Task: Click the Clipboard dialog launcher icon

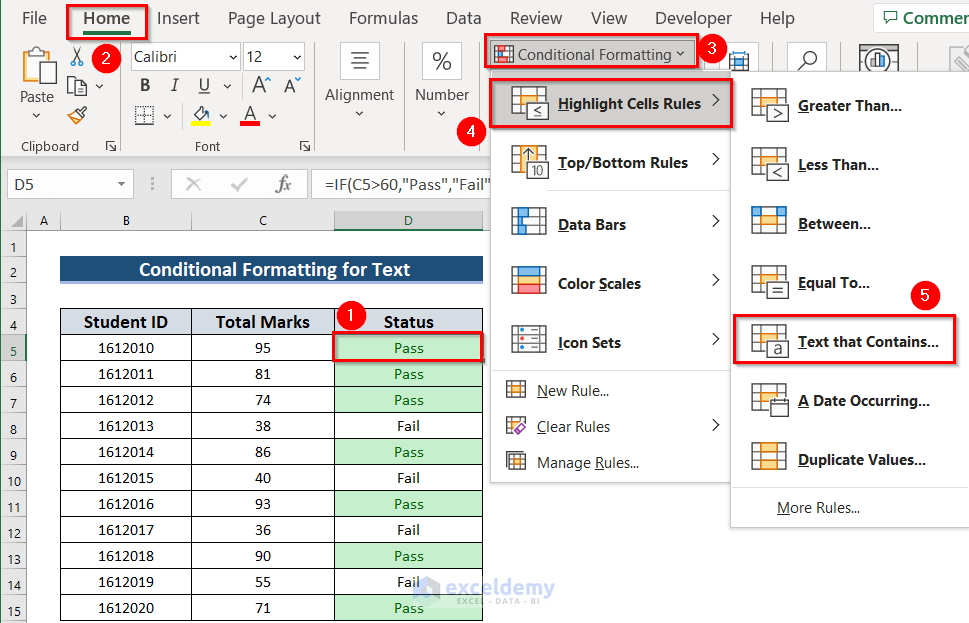Action: click(111, 146)
